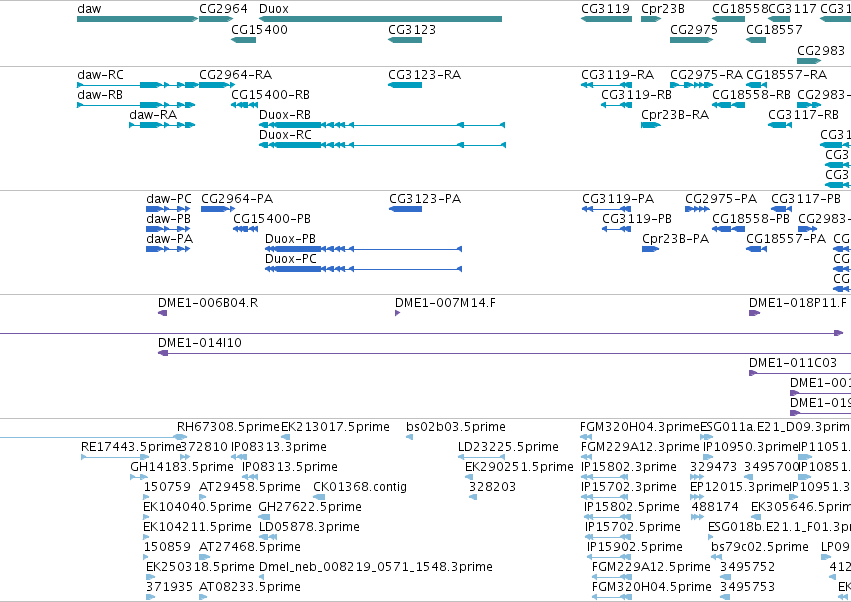851x602 pixels.
Task: Click the Cpr23B-RA transcript
Action: [651, 125]
